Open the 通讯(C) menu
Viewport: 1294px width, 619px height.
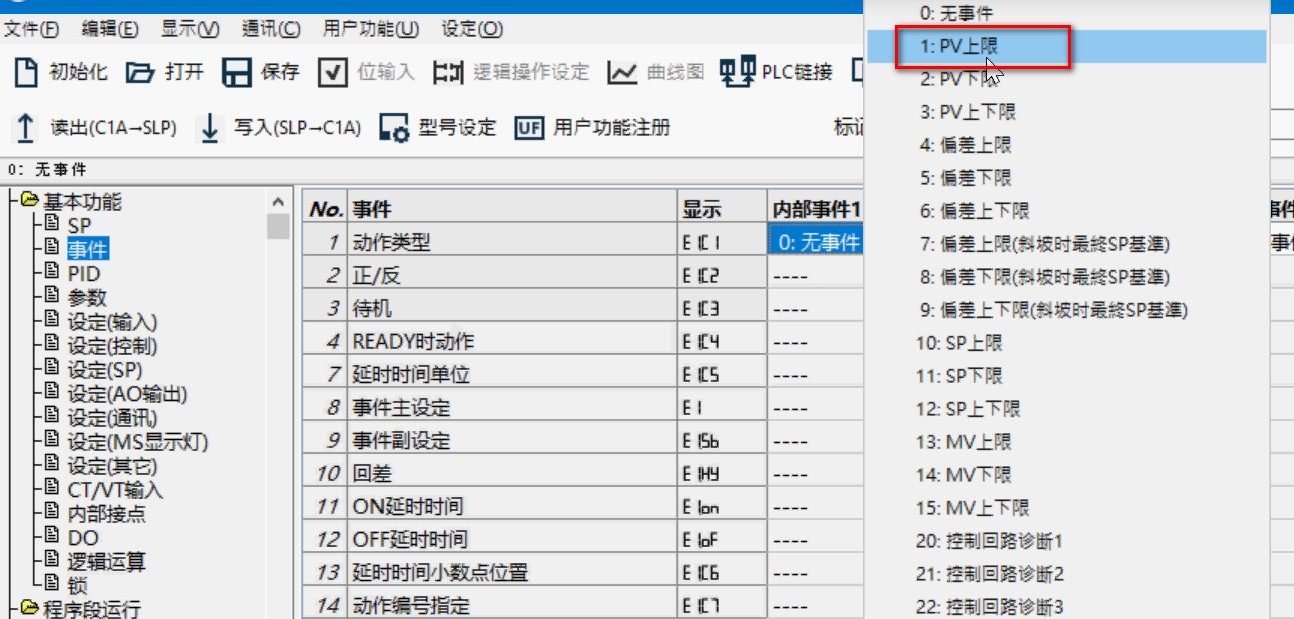tap(272, 29)
